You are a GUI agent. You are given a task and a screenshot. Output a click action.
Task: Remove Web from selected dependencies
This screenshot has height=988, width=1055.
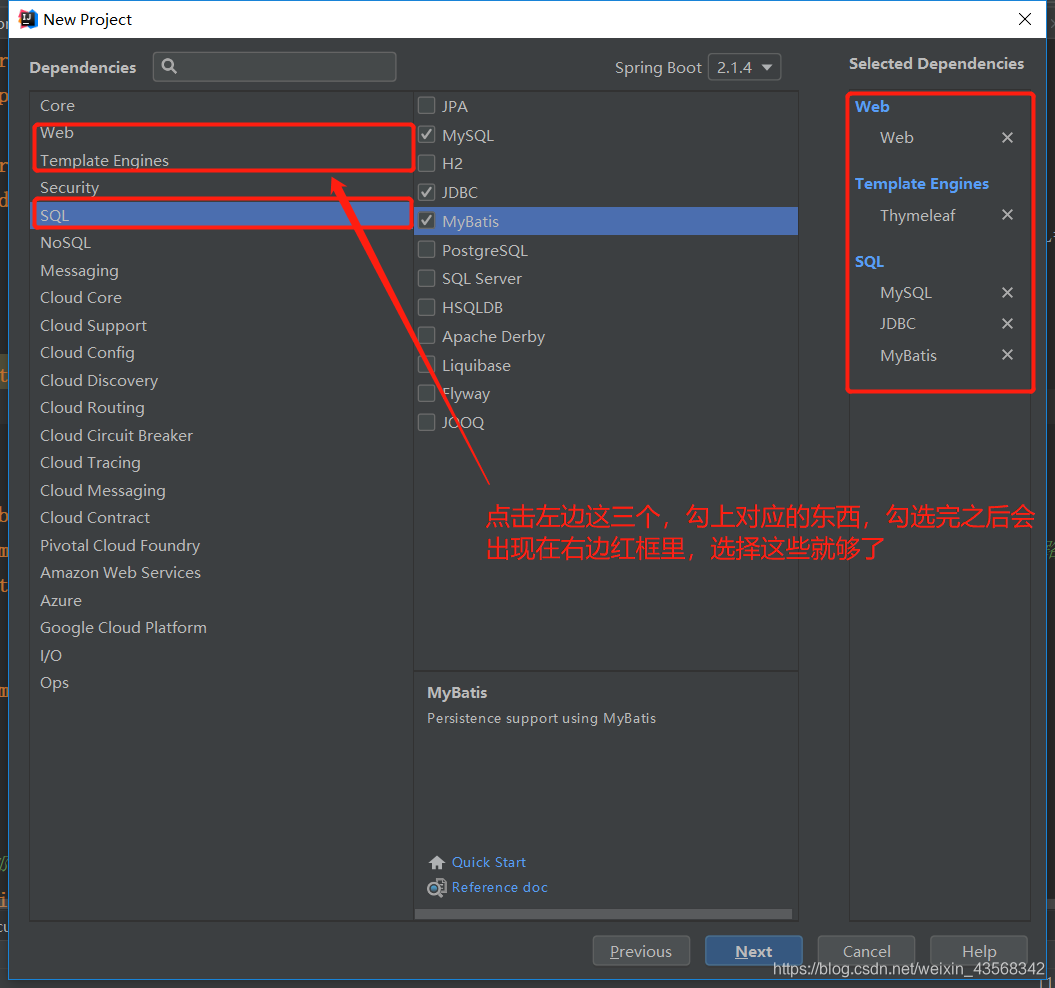click(x=1007, y=137)
